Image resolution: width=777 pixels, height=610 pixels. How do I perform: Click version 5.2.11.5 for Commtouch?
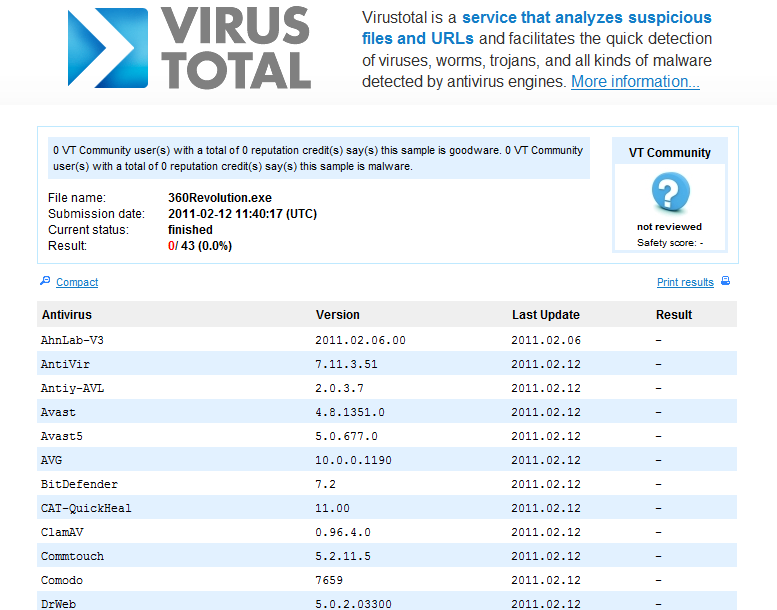(x=343, y=556)
